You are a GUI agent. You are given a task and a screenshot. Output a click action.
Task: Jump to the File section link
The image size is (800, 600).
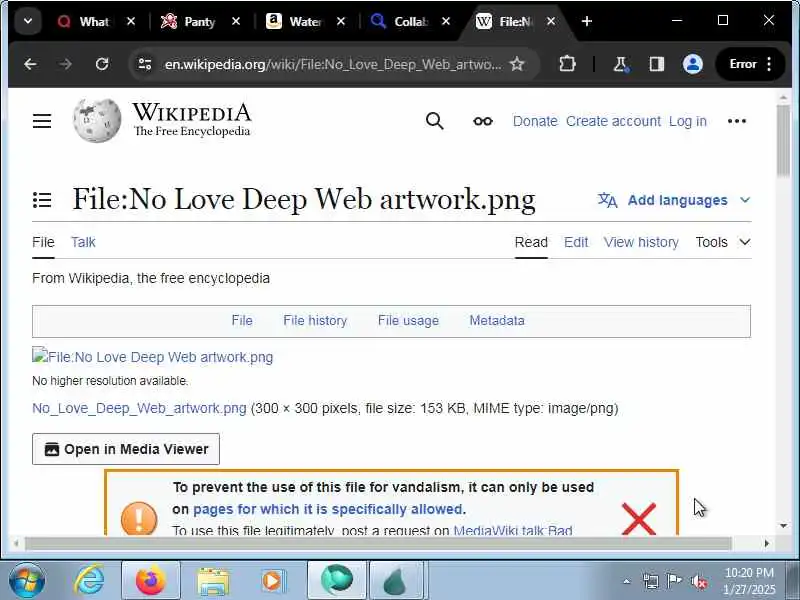click(x=242, y=320)
